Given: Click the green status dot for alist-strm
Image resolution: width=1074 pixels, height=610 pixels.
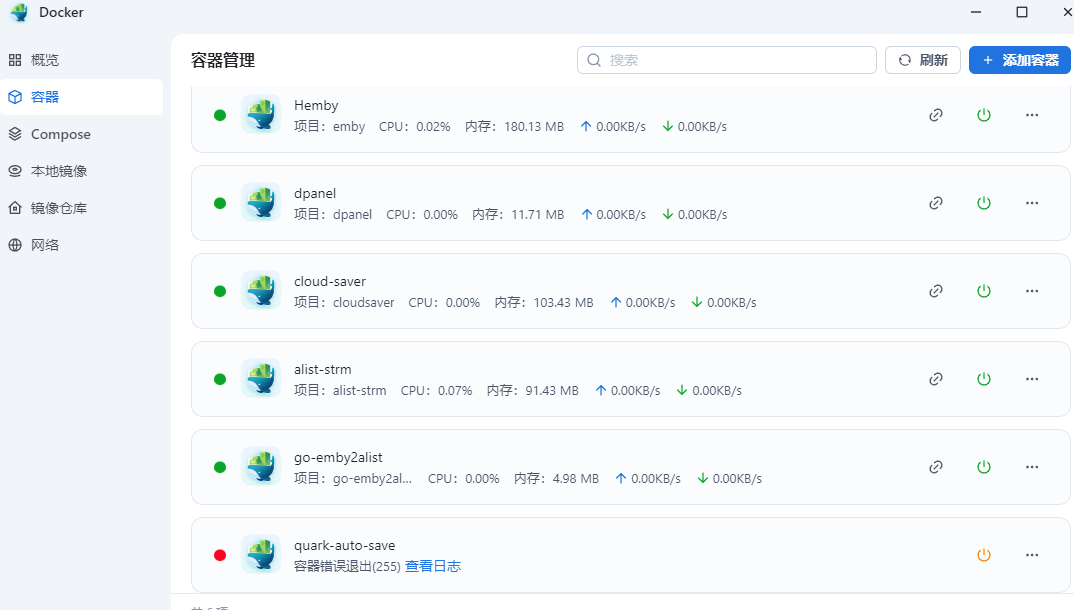Looking at the screenshot, I should point(220,379).
